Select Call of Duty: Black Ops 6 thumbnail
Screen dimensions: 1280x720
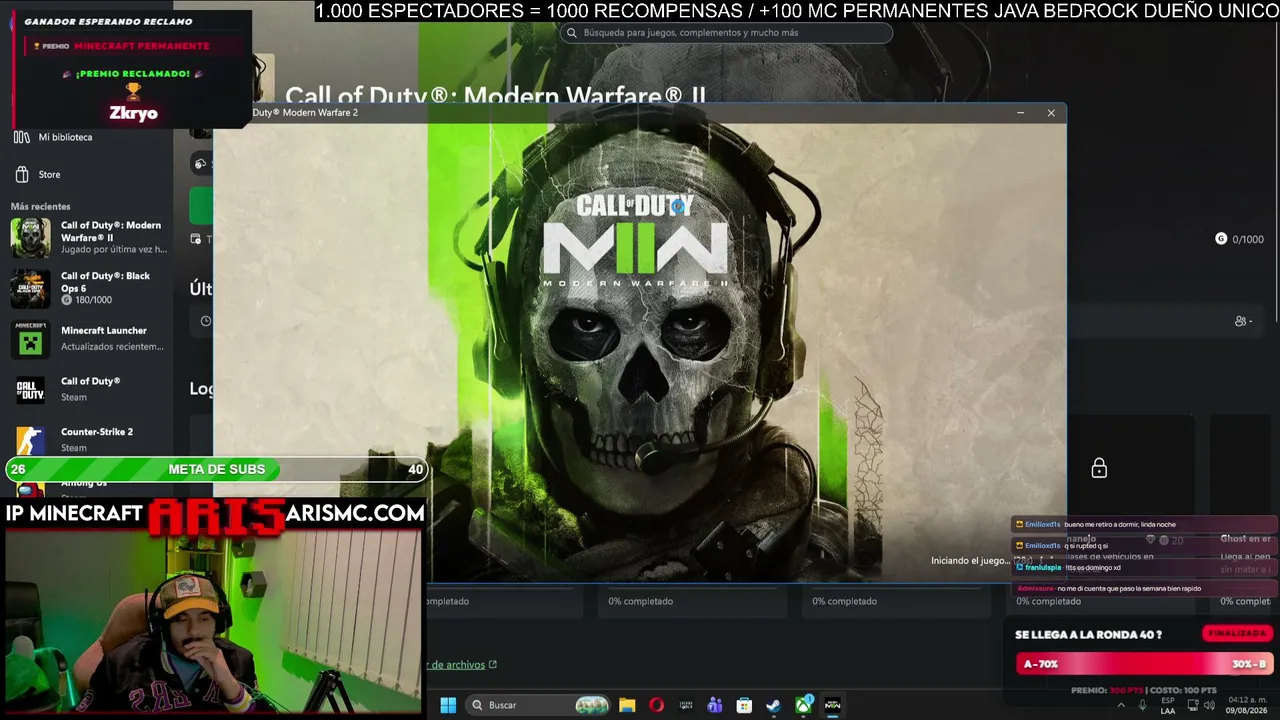coord(30,289)
